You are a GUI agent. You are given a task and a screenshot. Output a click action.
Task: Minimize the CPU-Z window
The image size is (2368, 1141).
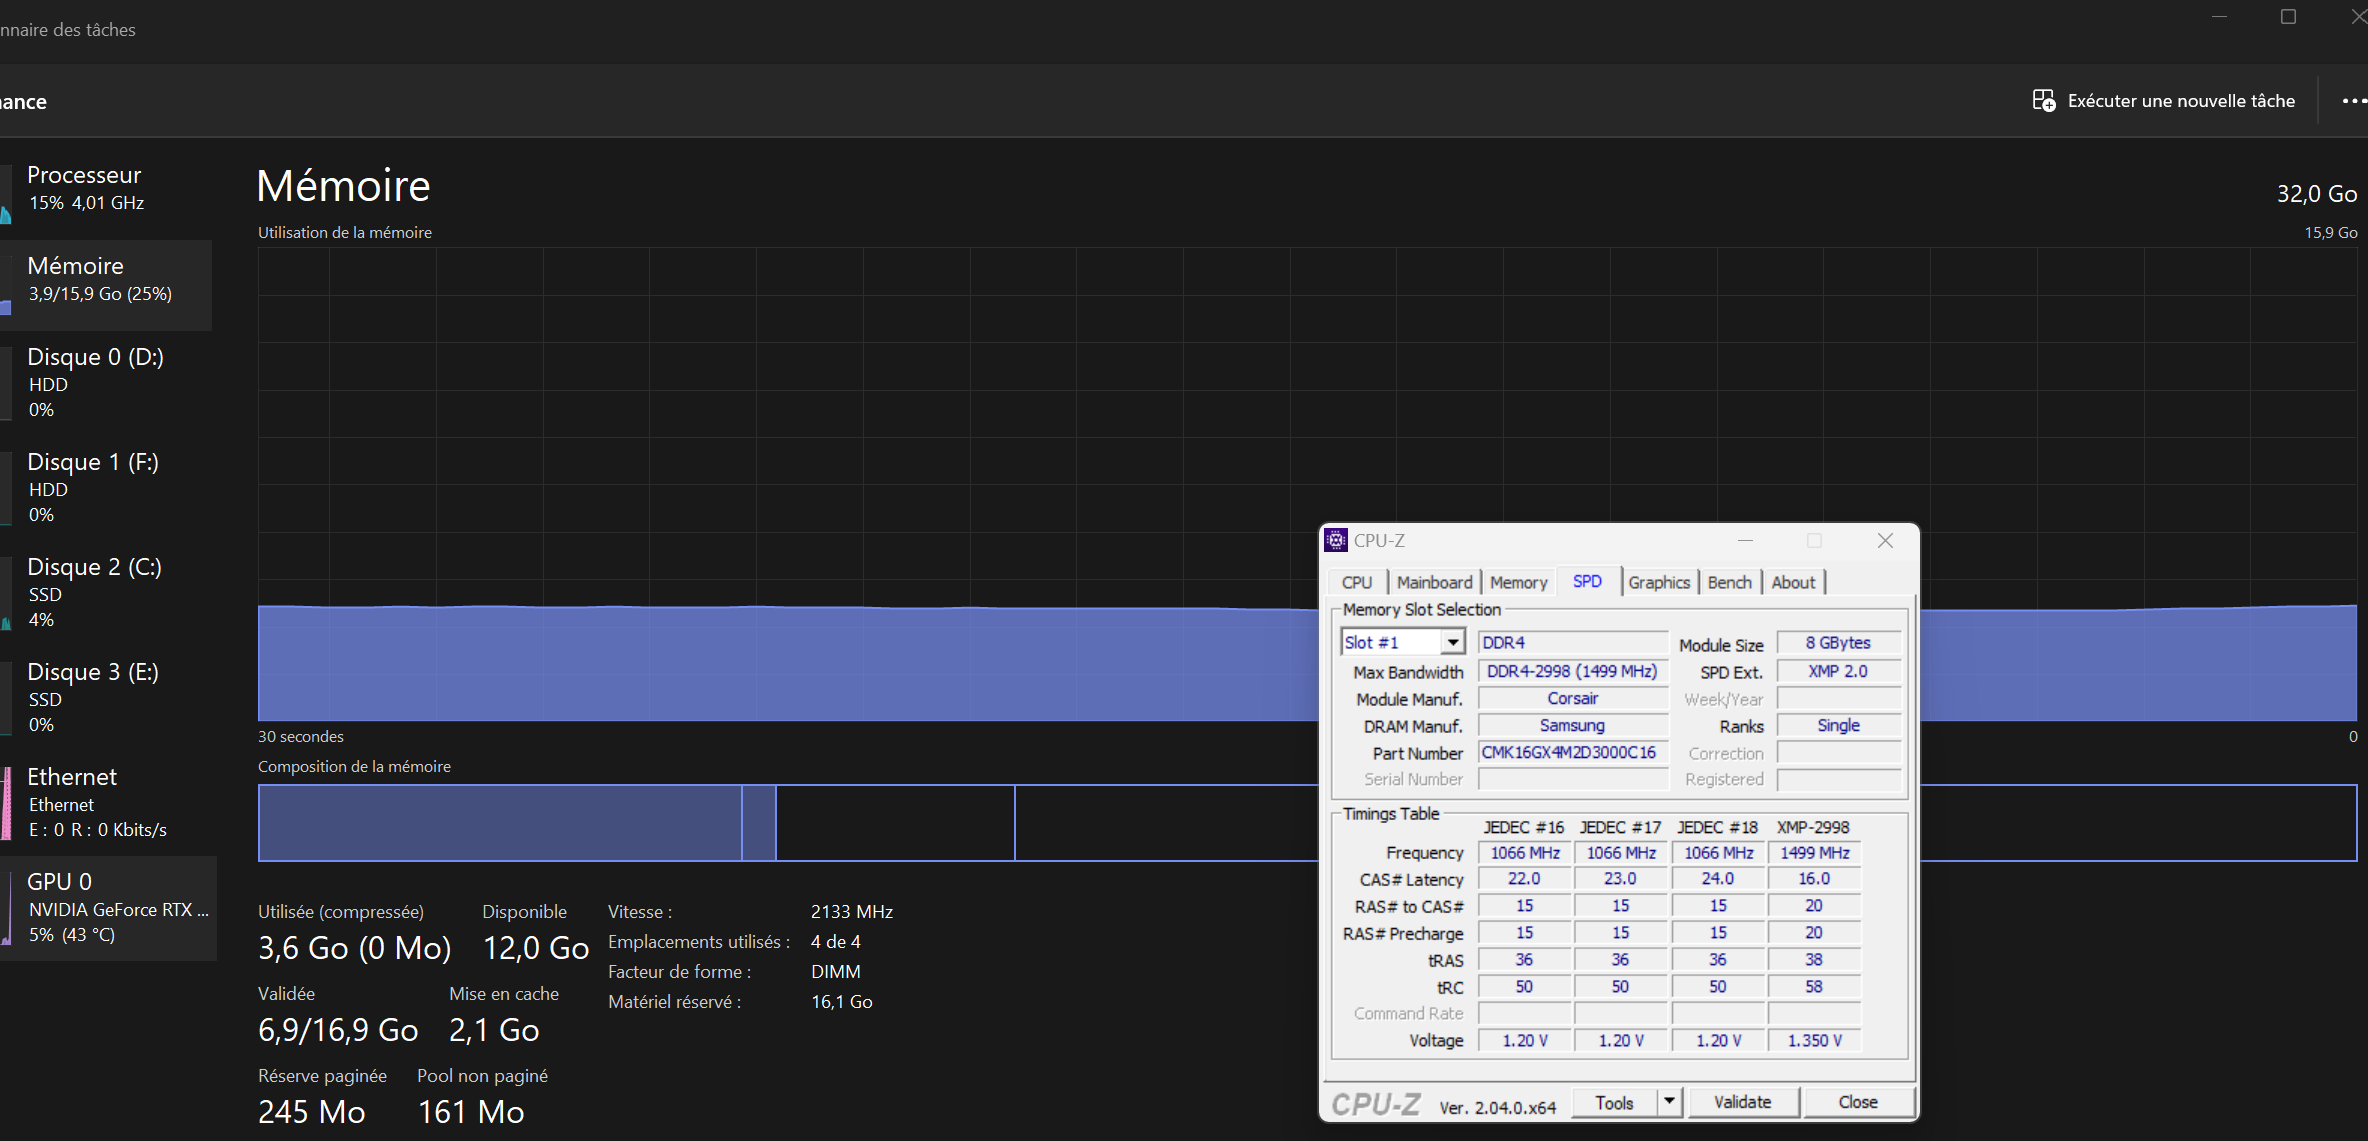click(x=1746, y=540)
